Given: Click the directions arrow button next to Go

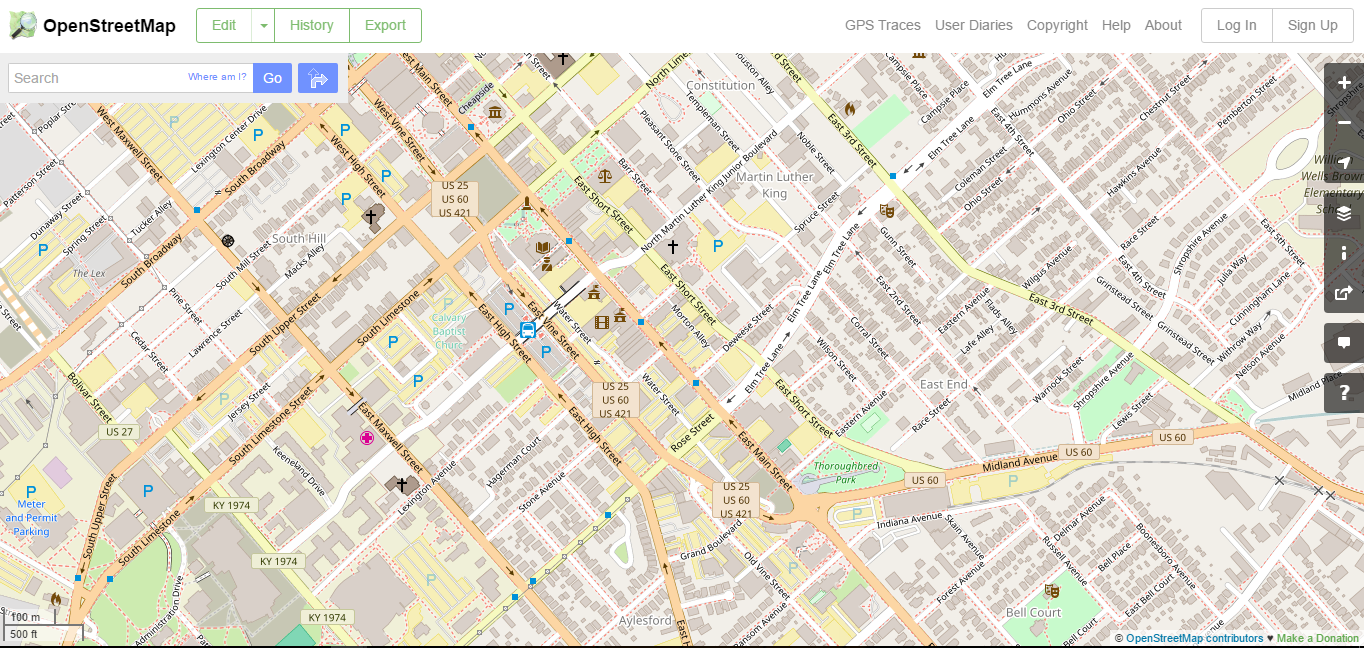Looking at the screenshot, I should click(x=318, y=78).
